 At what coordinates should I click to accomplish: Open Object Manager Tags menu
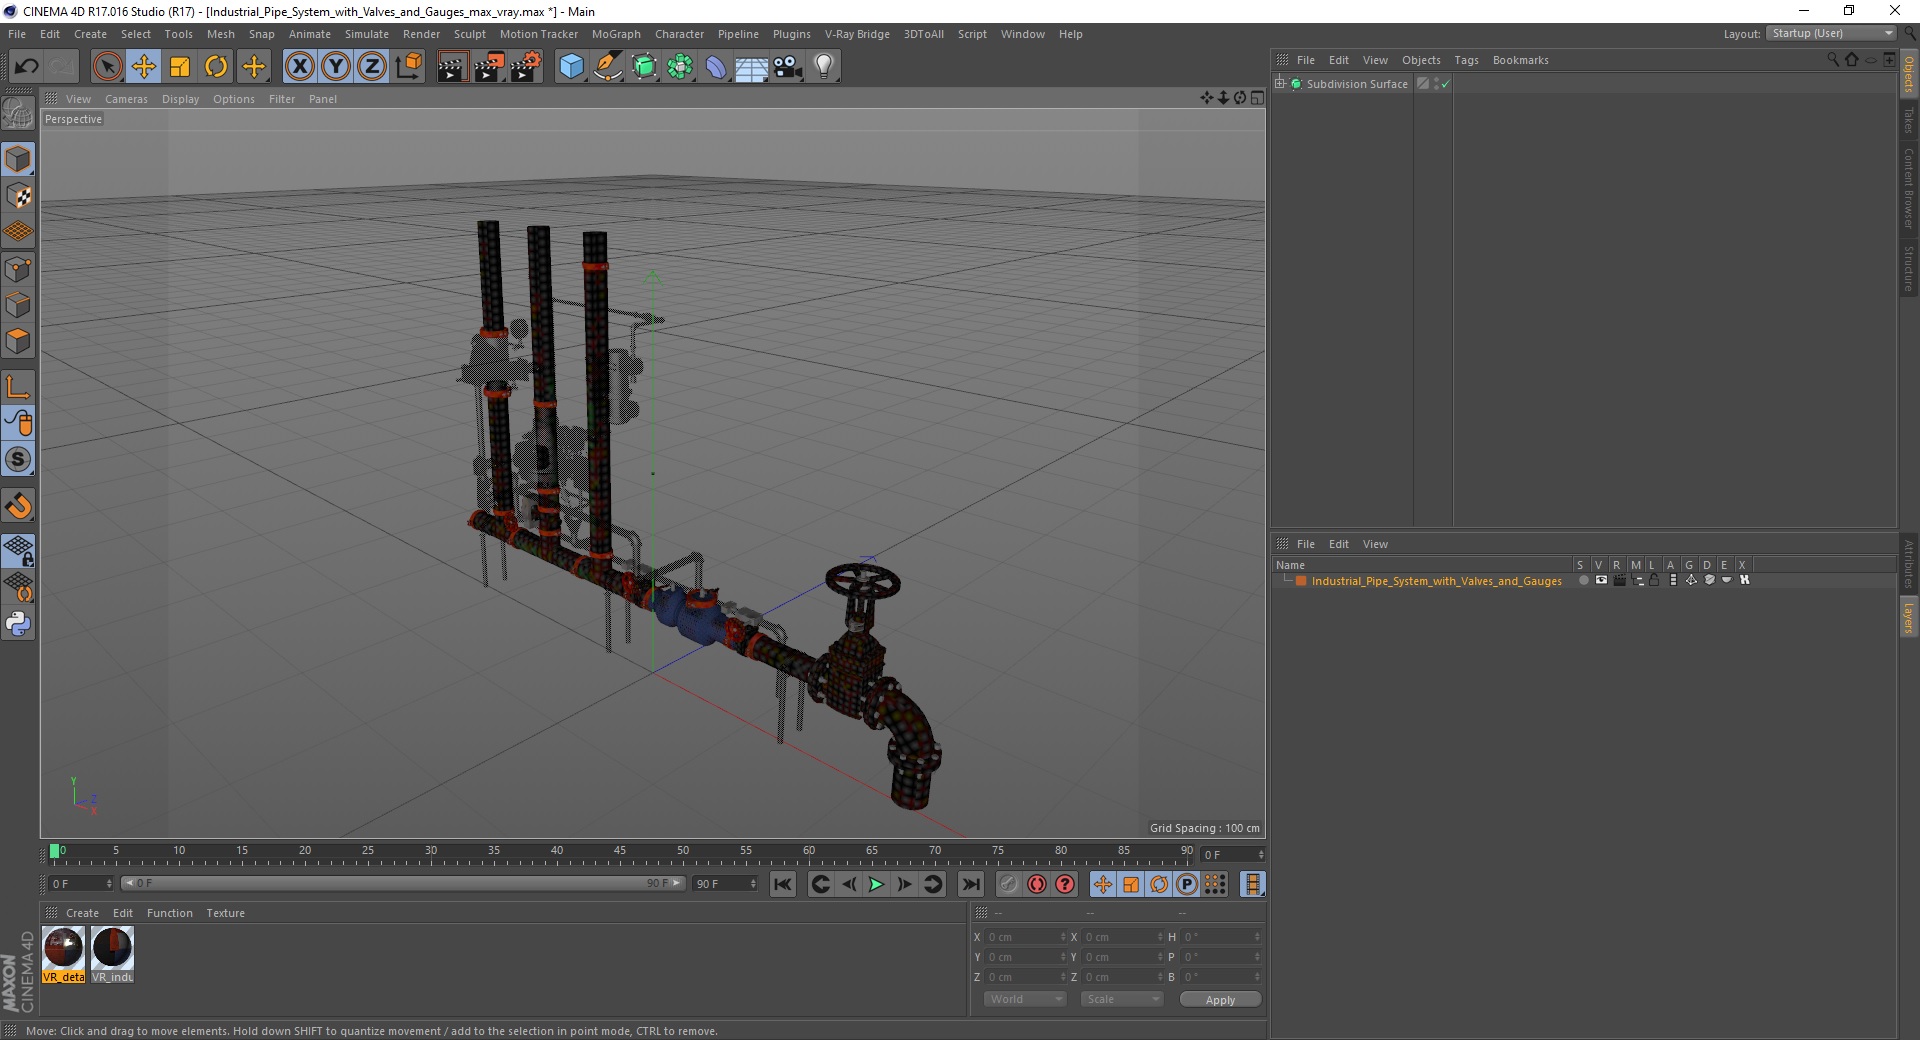coord(1466,60)
